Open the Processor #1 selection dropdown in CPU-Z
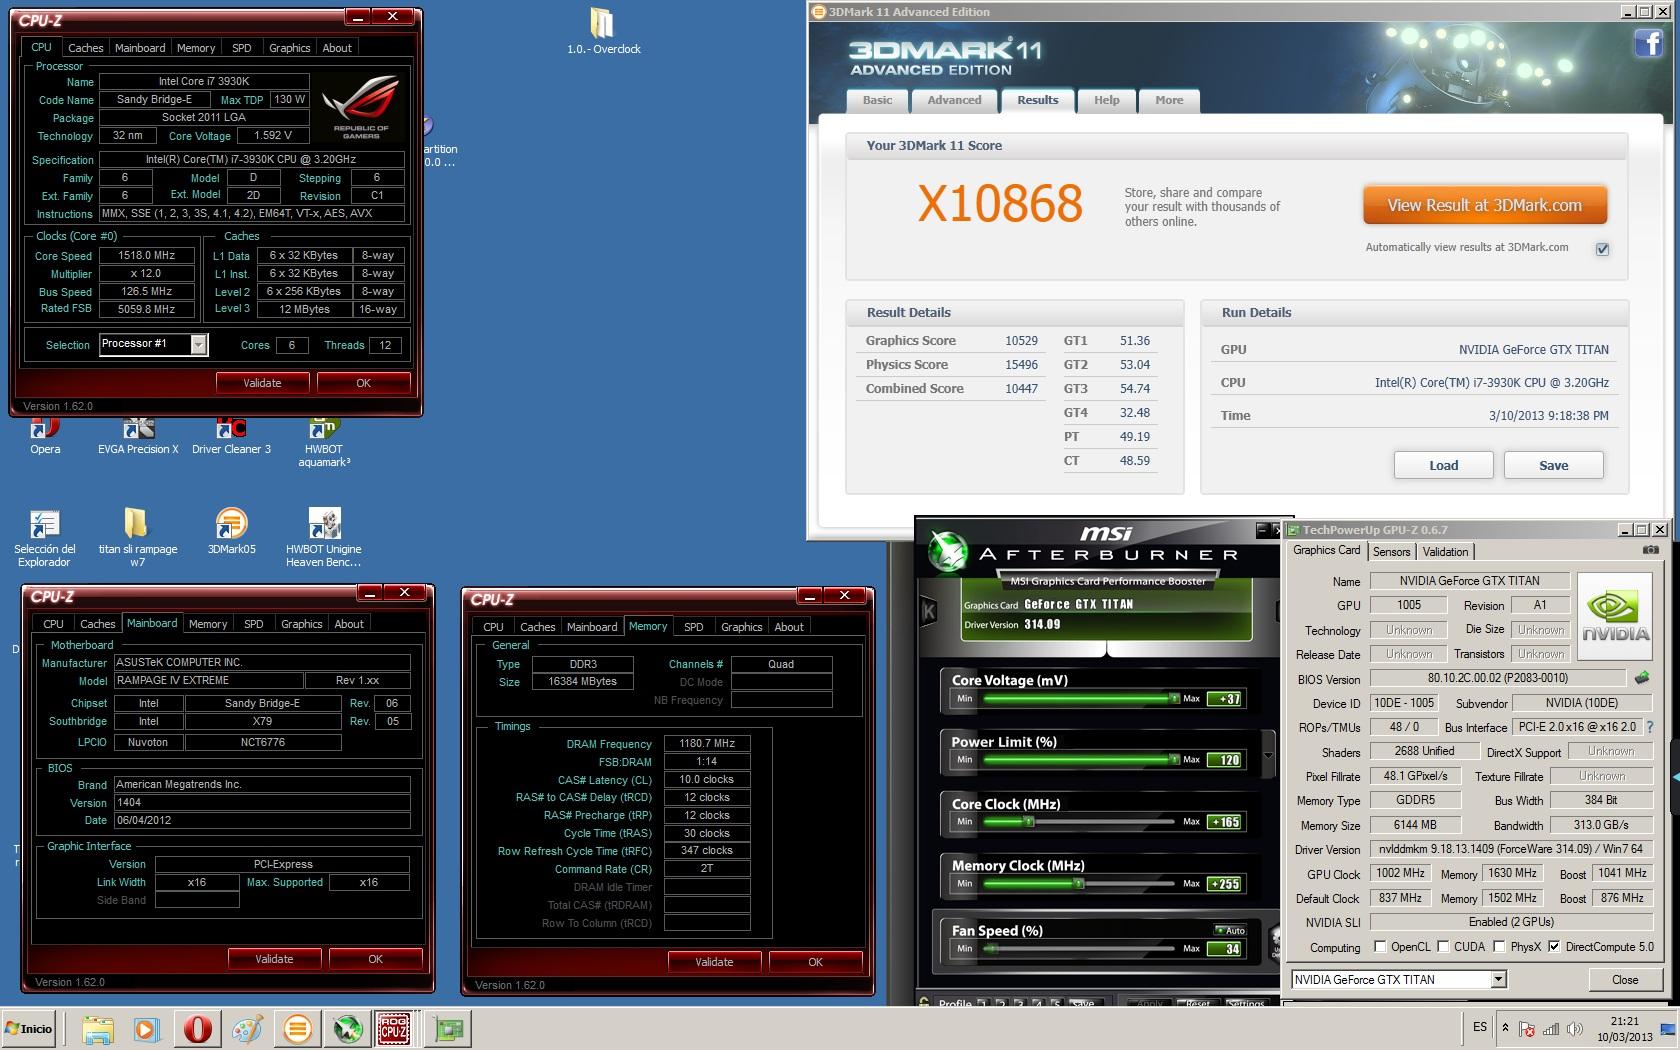This screenshot has width=1680, height=1050. click(x=199, y=345)
